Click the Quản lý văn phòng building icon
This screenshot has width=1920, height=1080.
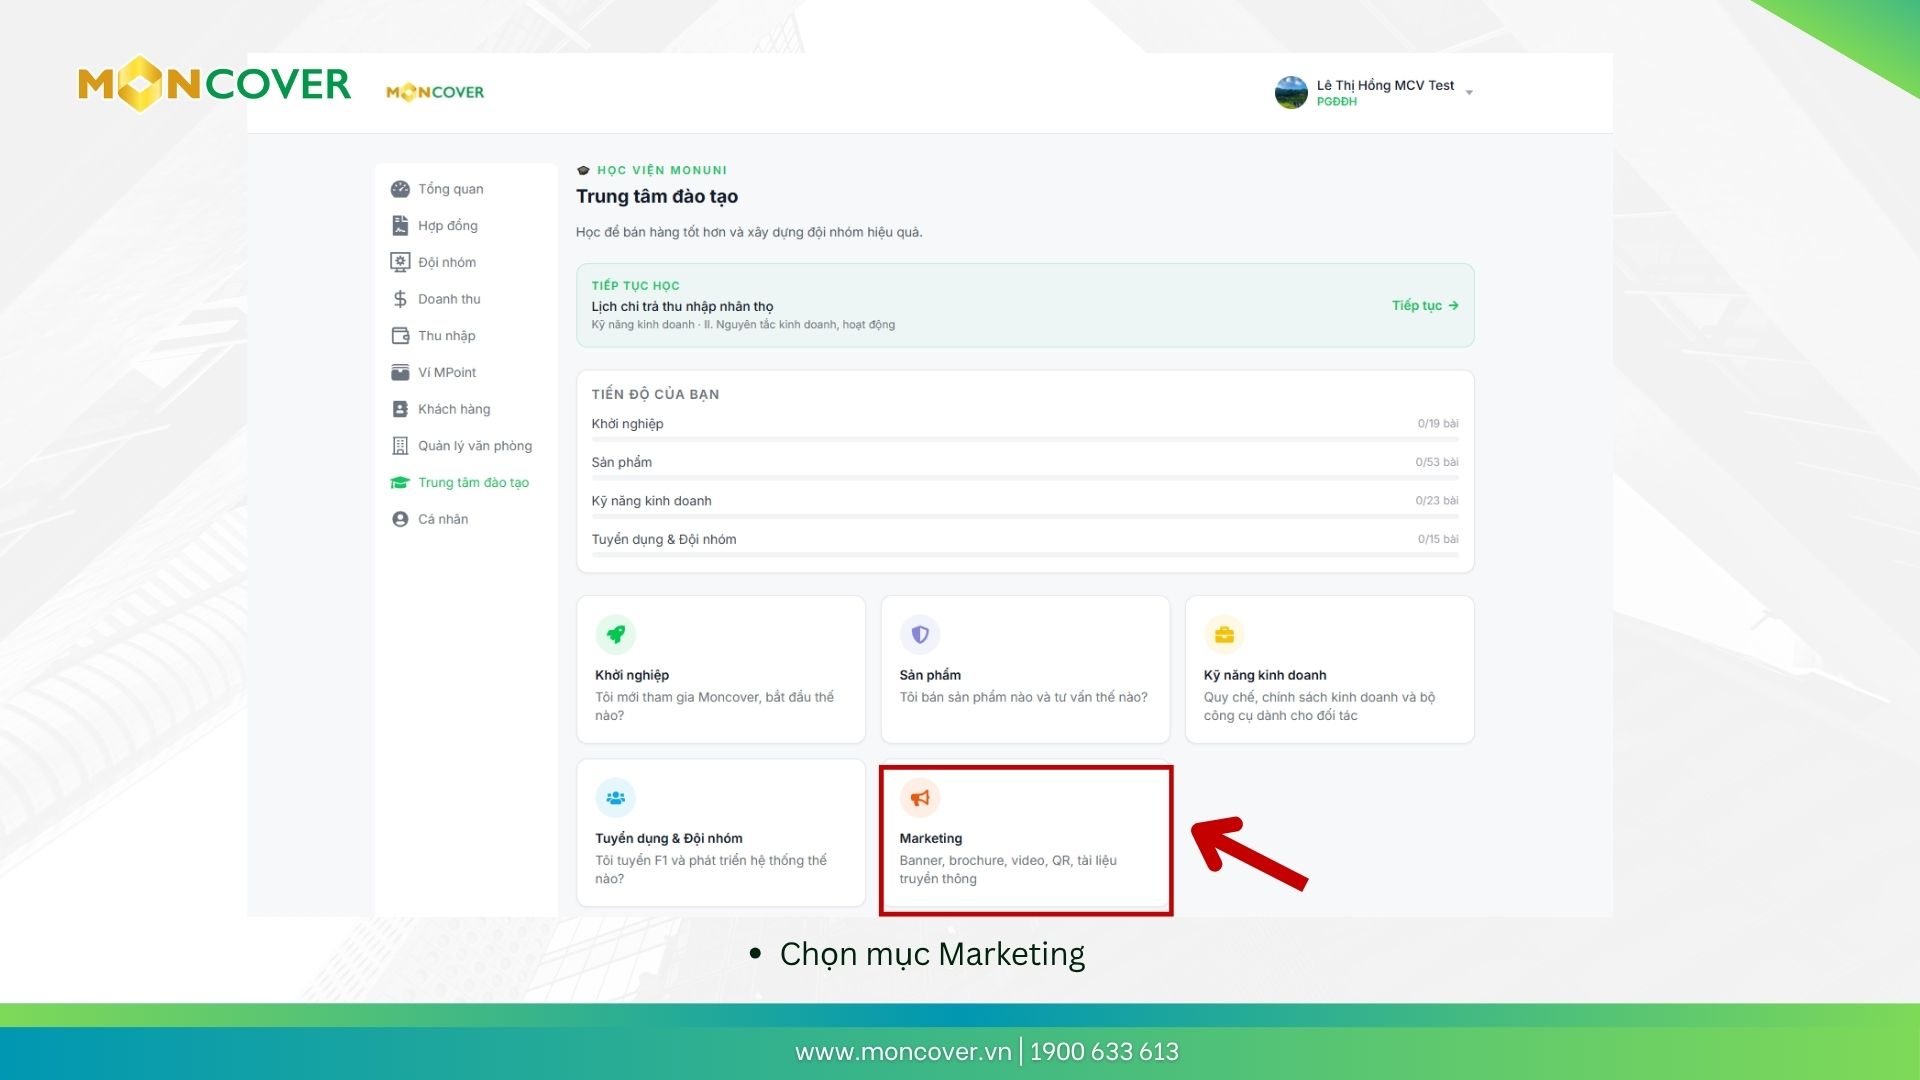click(400, 446)
